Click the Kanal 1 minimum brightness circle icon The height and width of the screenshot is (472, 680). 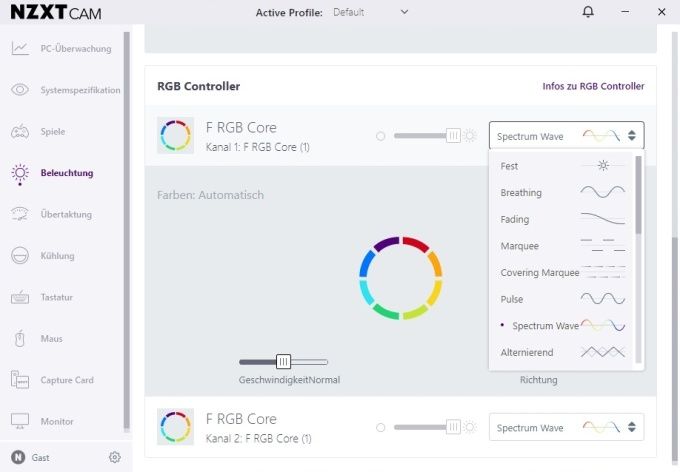click(381, 136)
